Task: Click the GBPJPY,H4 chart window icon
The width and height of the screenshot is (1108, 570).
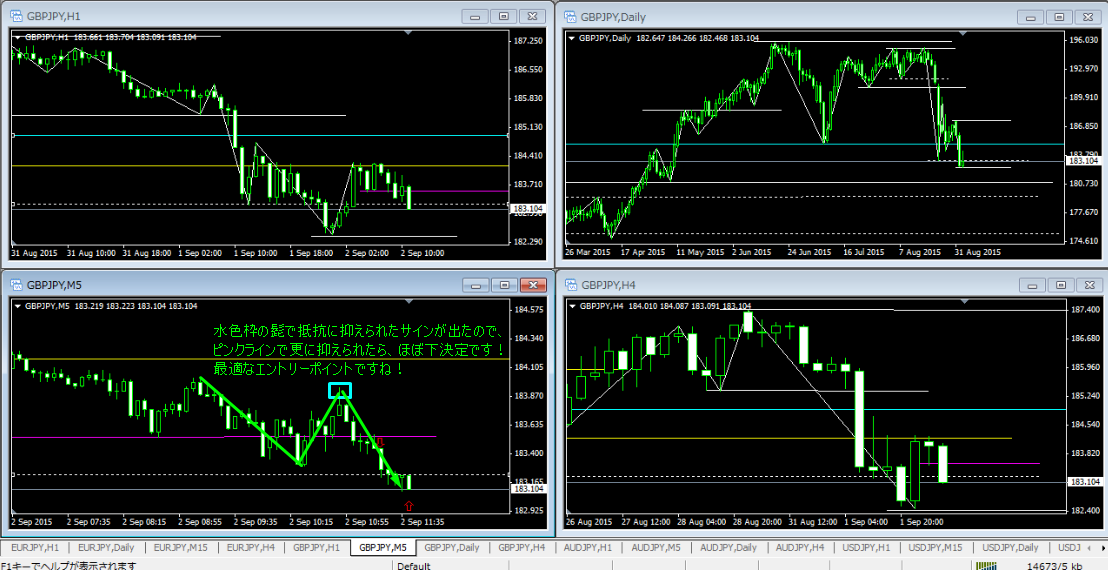Action: pos(570,284)
